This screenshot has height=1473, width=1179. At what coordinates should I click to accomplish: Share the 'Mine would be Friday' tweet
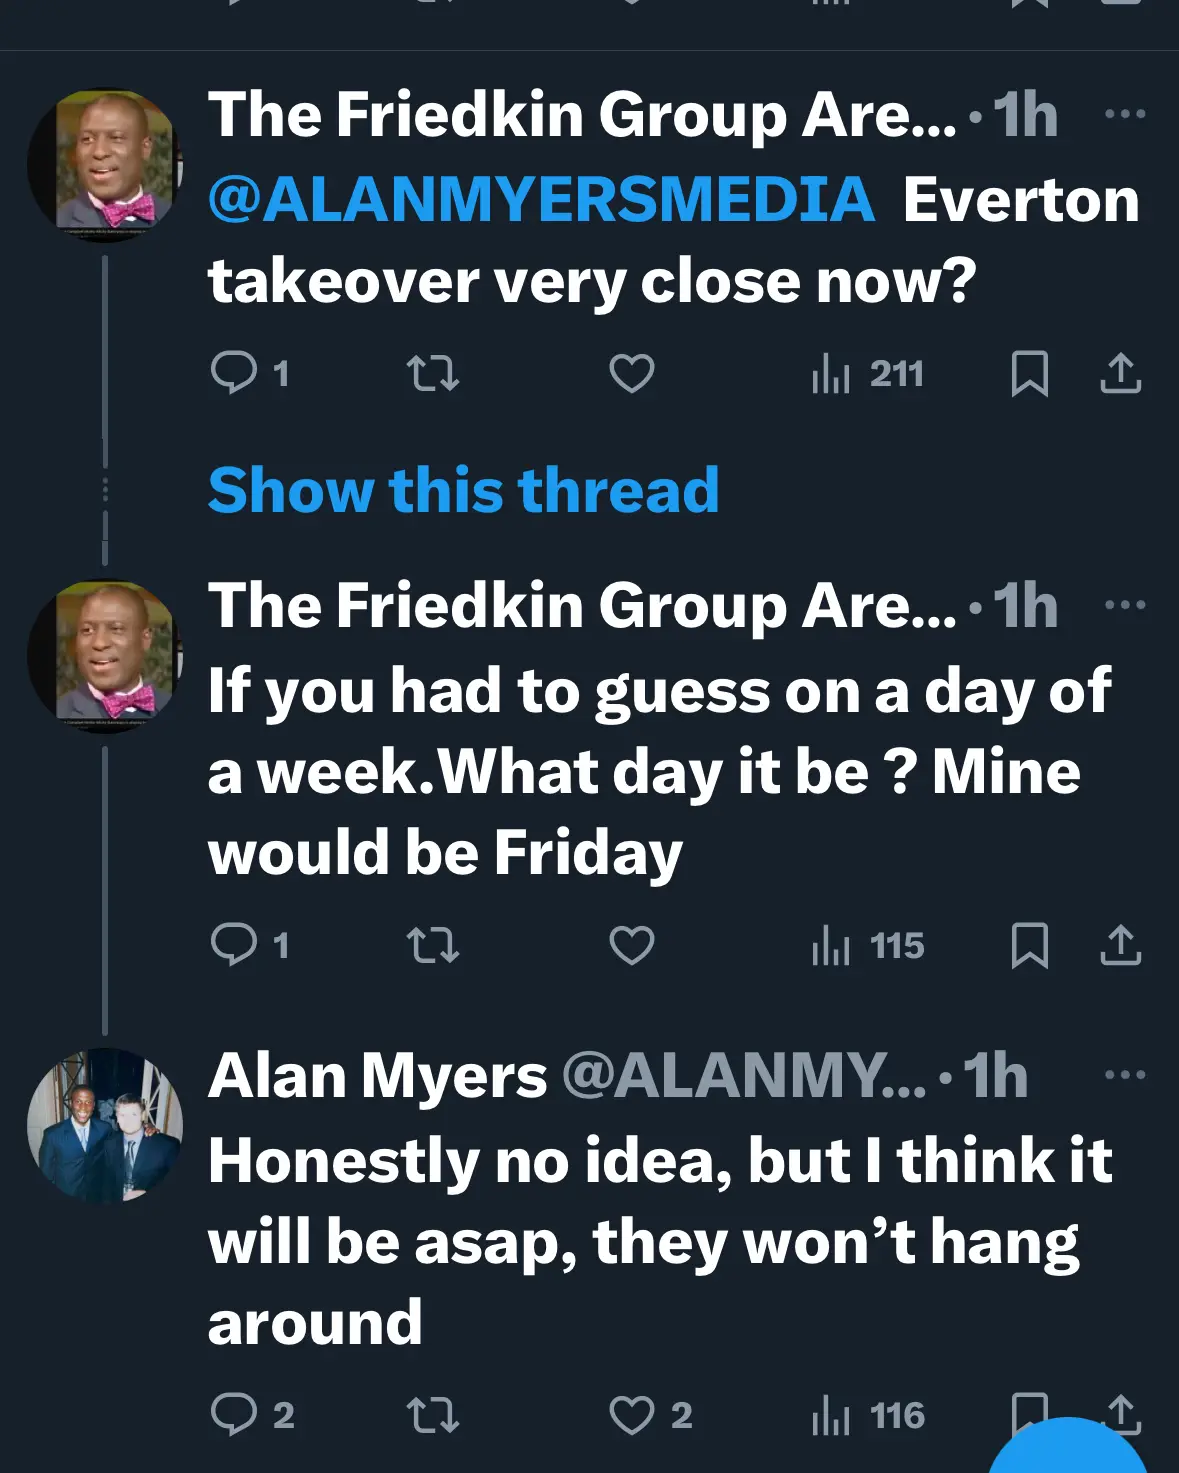click(x=1120, y=945)
